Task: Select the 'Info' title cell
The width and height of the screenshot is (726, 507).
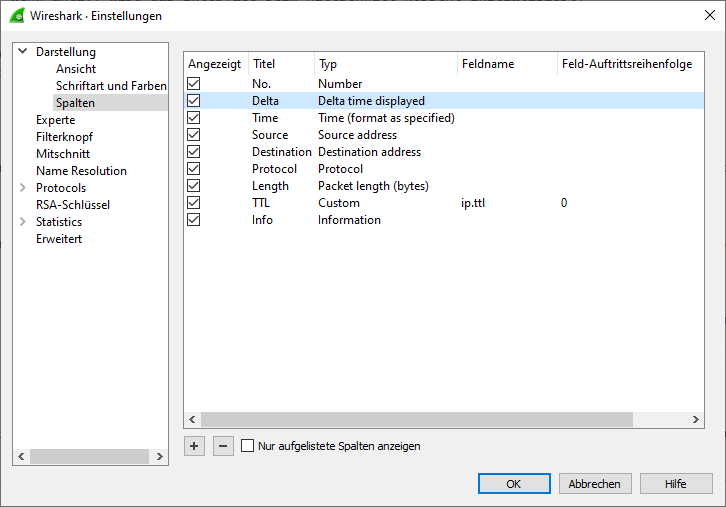Action: point(262,220)
